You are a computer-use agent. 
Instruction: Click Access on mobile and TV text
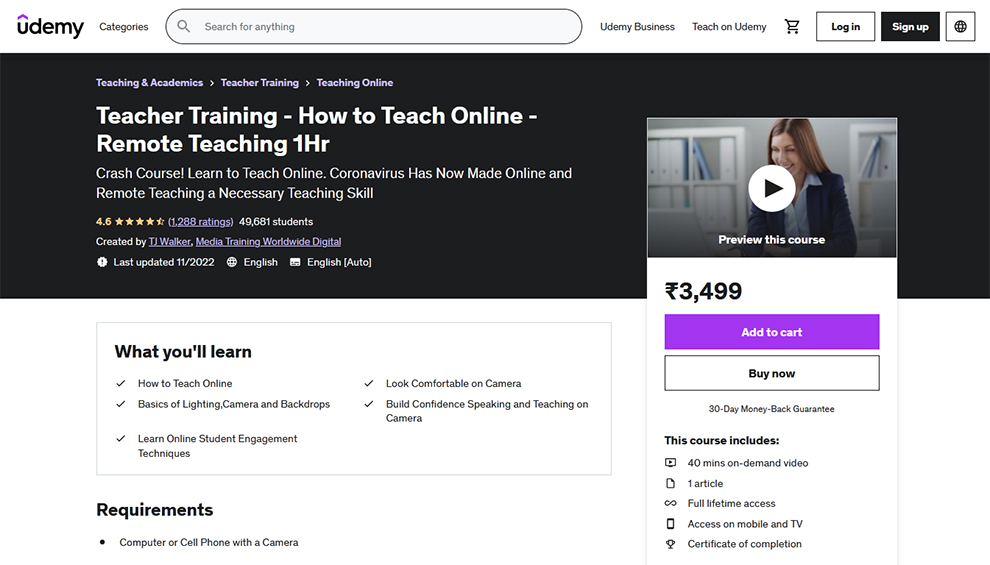tap(745, 524)
